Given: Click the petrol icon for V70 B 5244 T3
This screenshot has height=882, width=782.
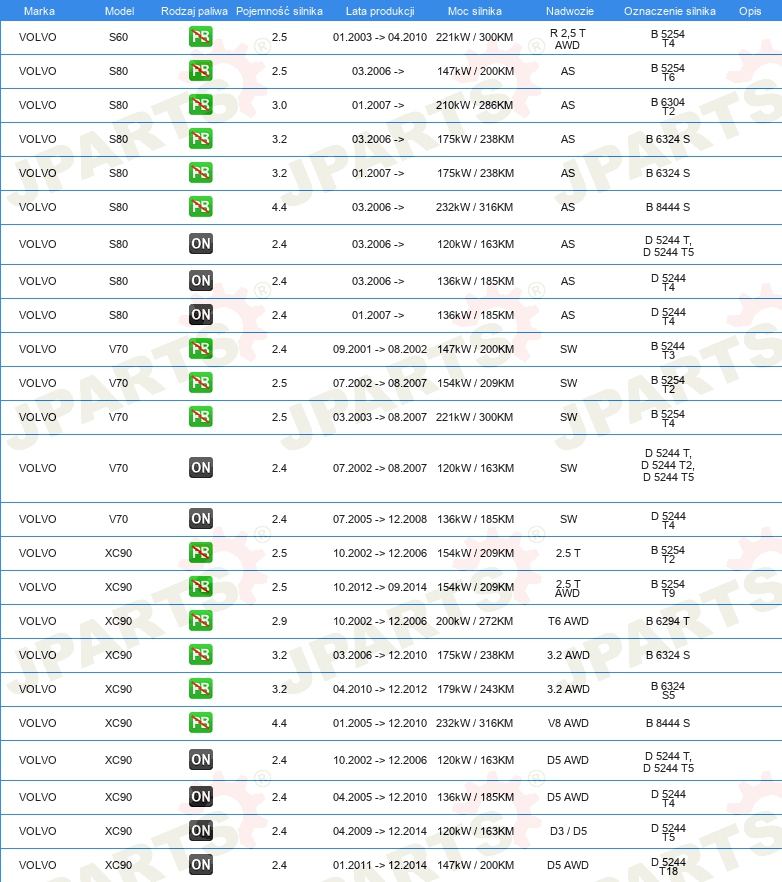Looking at the screenshot, I should pyautogui.click(x=201, y=349).
